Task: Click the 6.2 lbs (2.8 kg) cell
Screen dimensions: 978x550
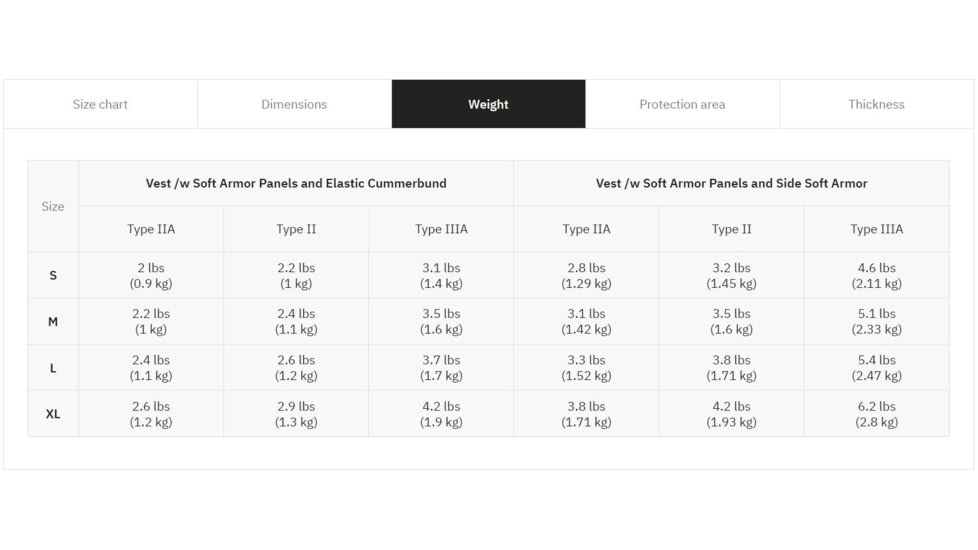Action: (x=876, y=414)
